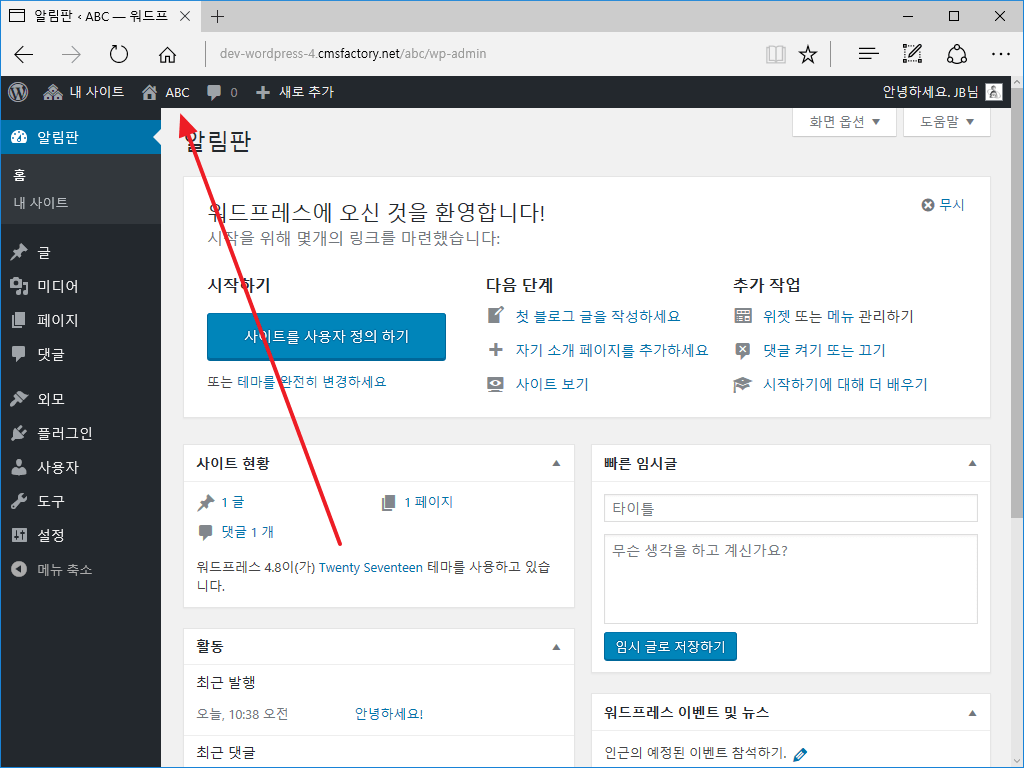Expand the 화면 옵션 dropdown

pos(844,122)
